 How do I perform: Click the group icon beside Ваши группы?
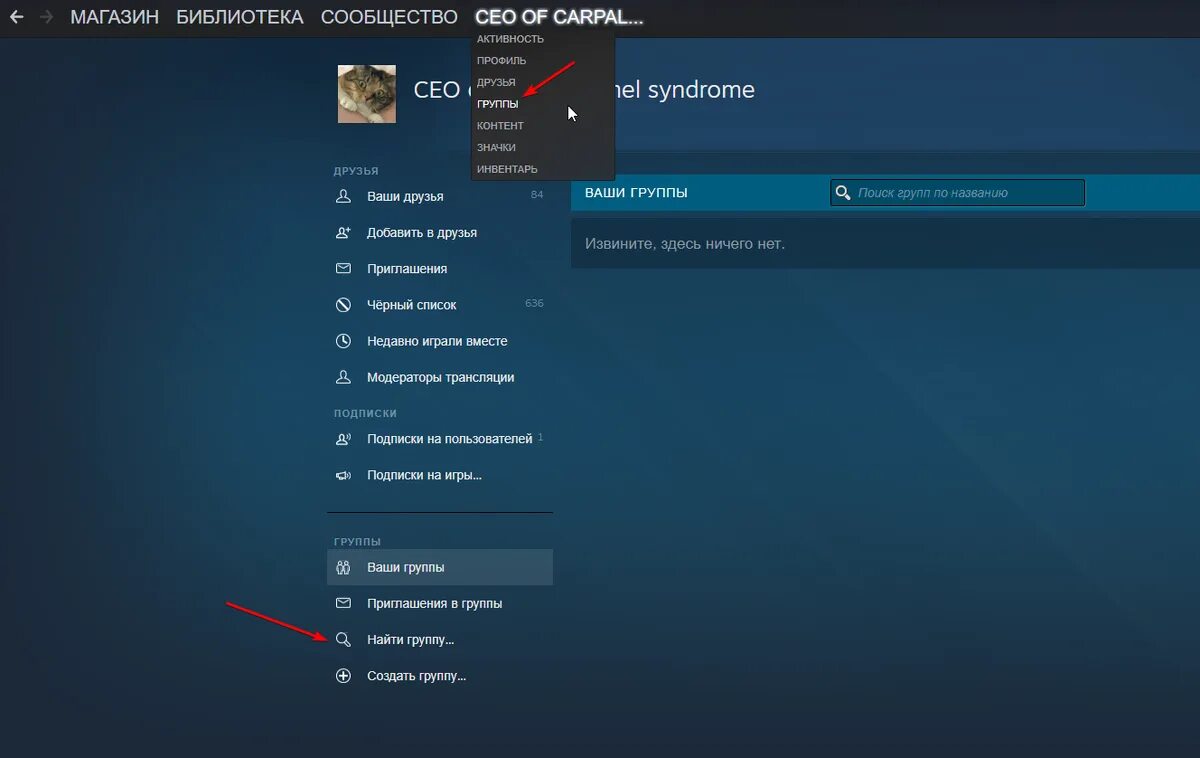pyautogui.click(x=343, y=567)
